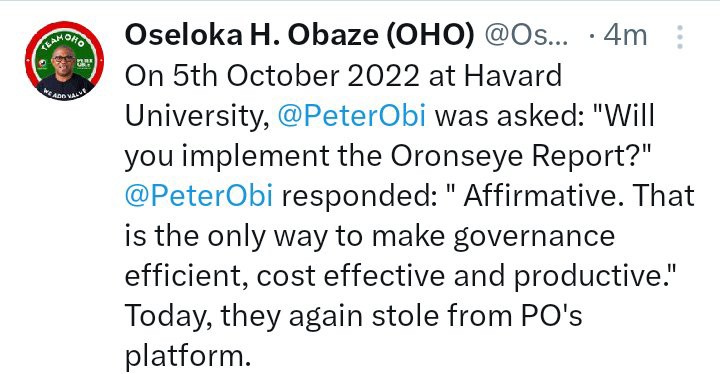Screen dimensions: 720x374
Task: Click the (OHO) part of the name
Action: click(x=429, y=35)
